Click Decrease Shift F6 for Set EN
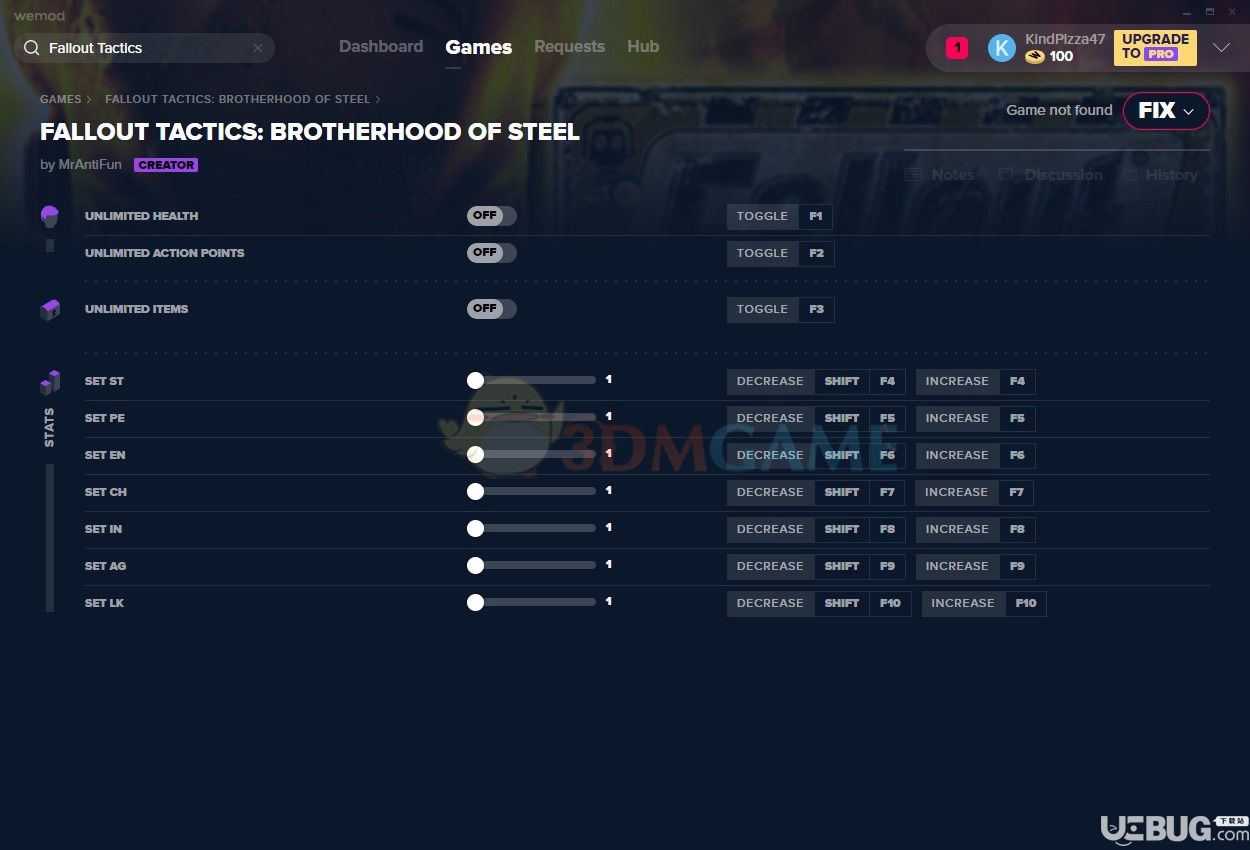Image resolution: width=1250 pixels, height=850 pixels. point(816,455)
